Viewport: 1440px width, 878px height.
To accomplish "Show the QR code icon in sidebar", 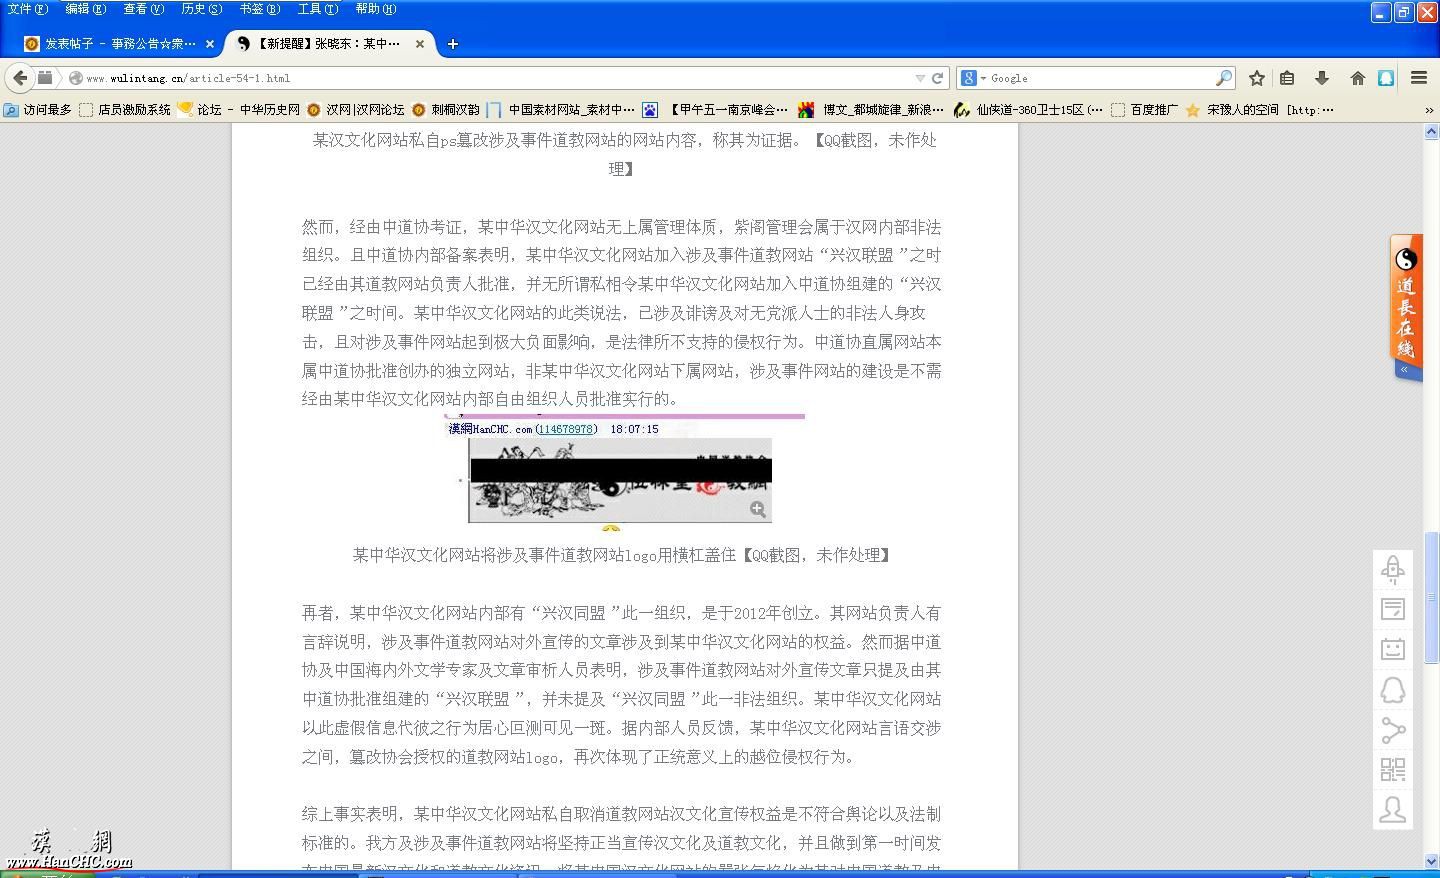I will pos(1393,770).
